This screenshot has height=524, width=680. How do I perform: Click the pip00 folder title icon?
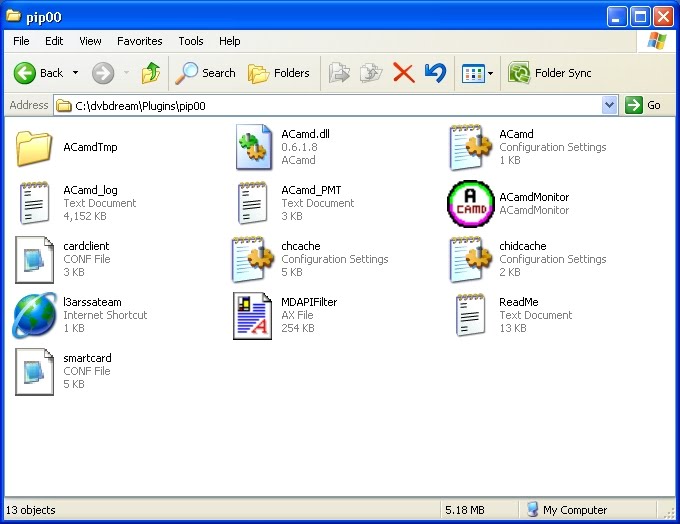click(13, 16)
